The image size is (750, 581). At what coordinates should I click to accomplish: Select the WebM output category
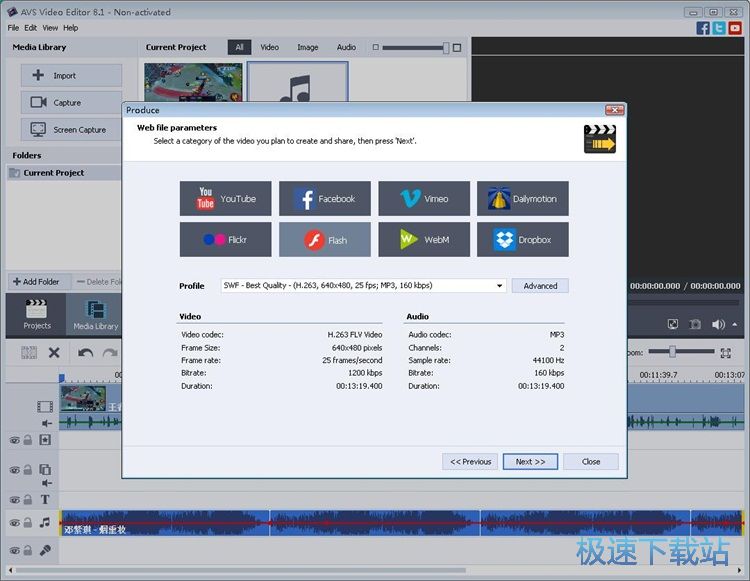[424, 239]
